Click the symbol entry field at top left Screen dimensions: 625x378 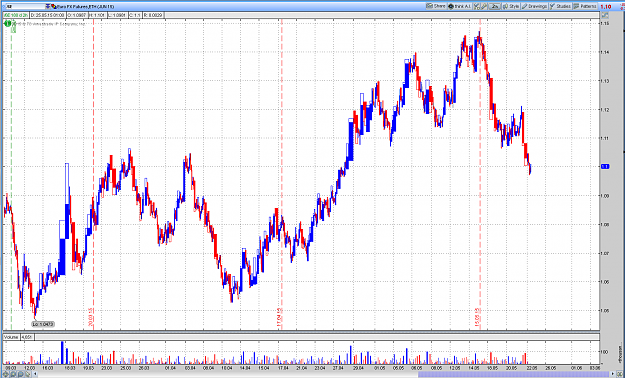coord(26,6)
